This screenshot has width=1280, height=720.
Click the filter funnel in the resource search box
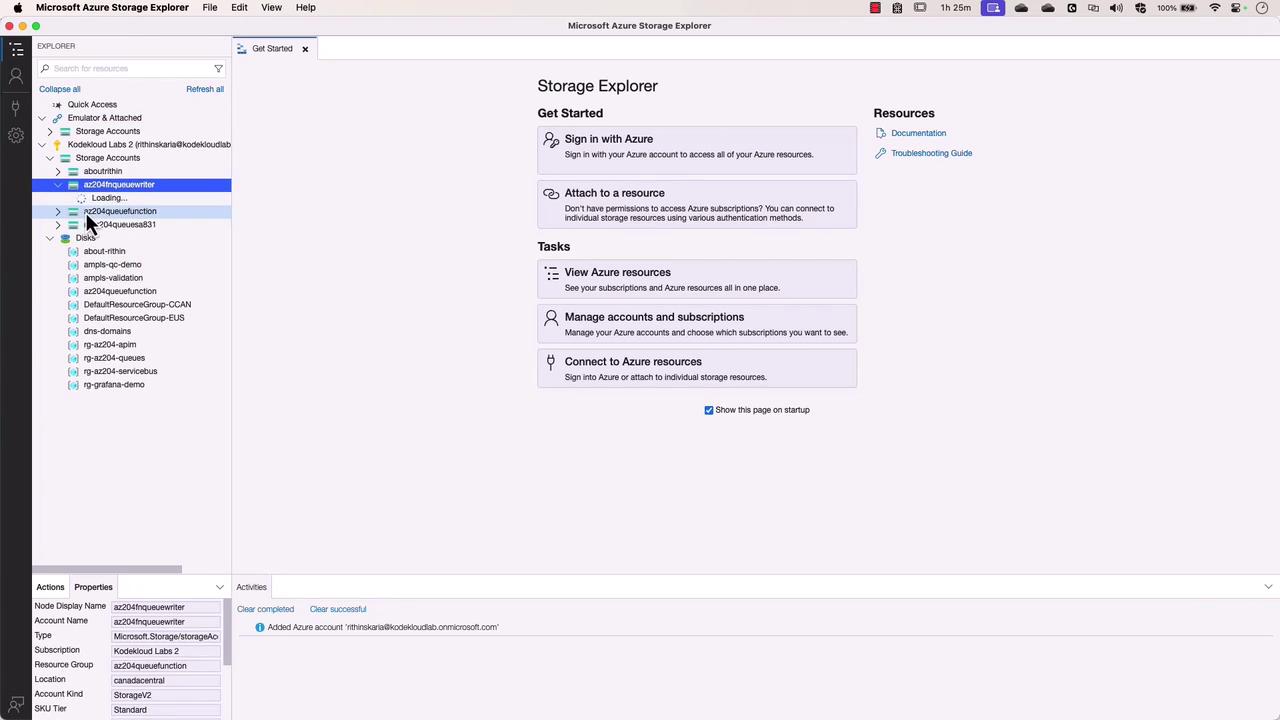click(x=218, y=69)
